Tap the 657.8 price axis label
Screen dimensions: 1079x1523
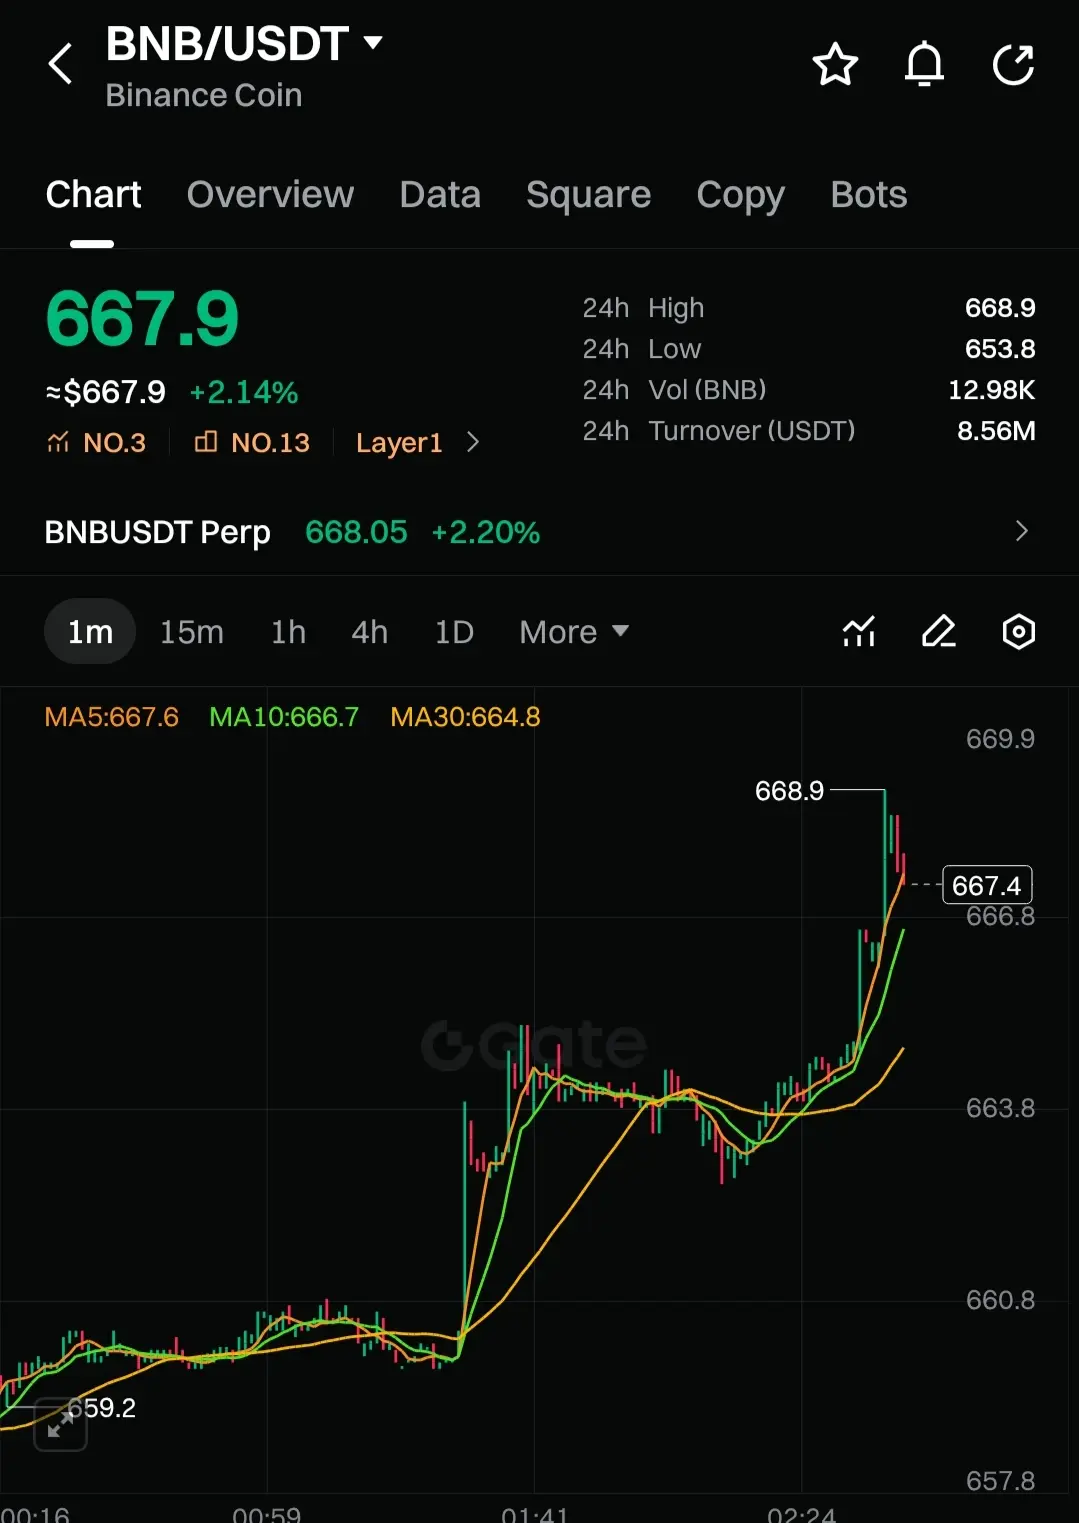tap(1000, 1481)
